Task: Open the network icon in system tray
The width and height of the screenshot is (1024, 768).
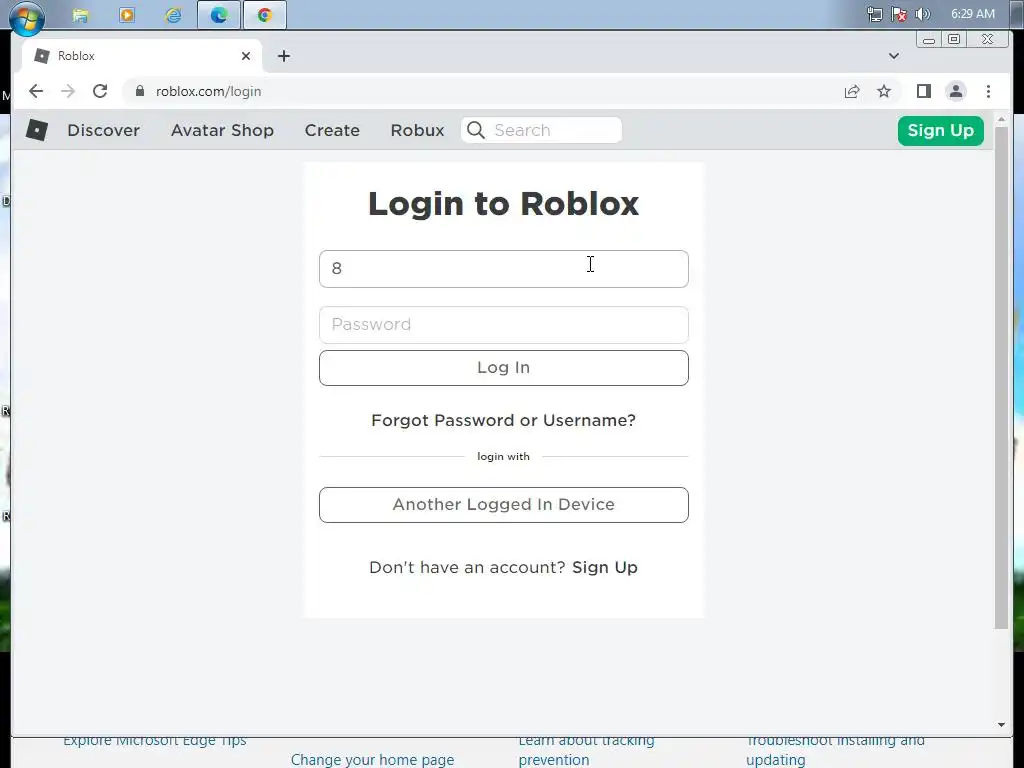Action: [x=874, y=14]
